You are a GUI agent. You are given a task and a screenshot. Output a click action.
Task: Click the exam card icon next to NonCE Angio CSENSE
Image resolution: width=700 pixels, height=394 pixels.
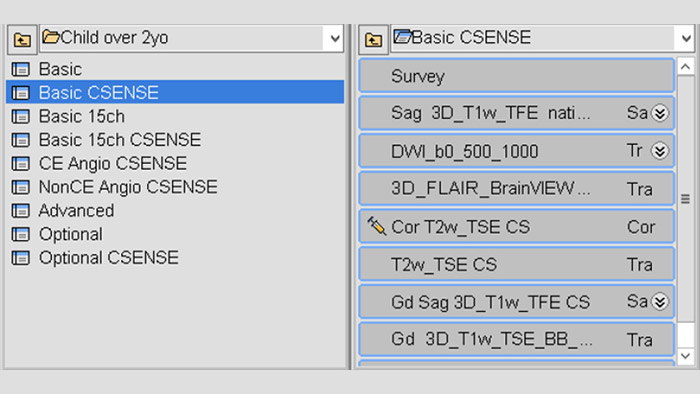21,187
